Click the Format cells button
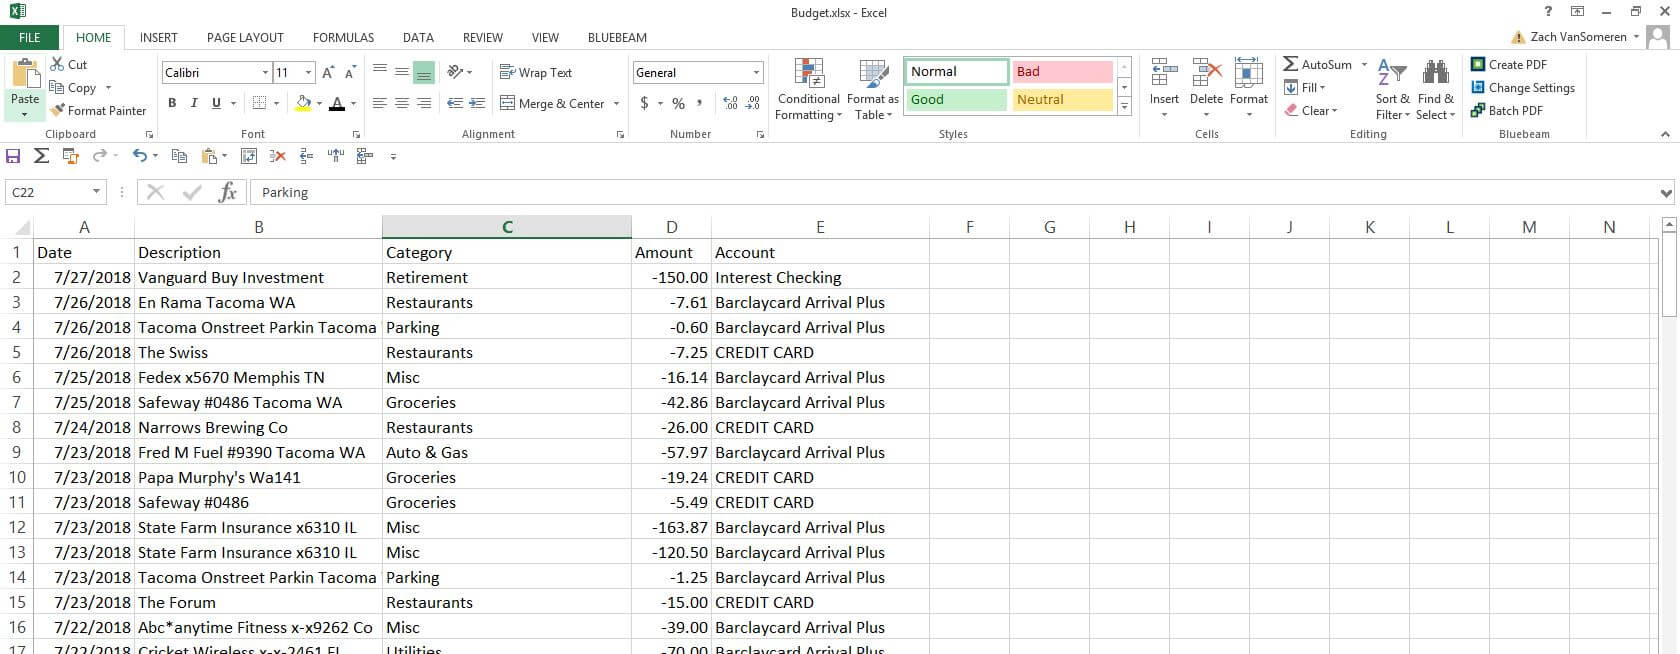1680x654 pixels. pyautogui.click(x=1249, y=87)
